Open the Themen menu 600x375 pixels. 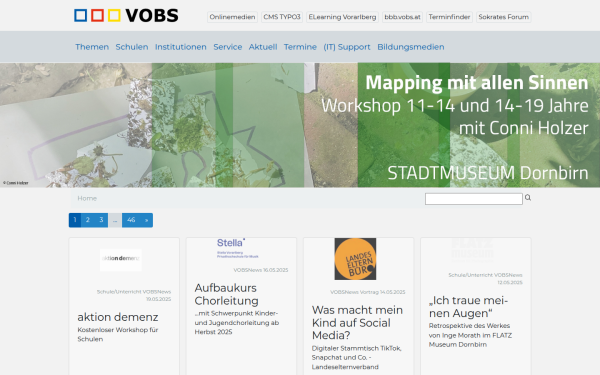pyautogui.click(x=92, y=47)
